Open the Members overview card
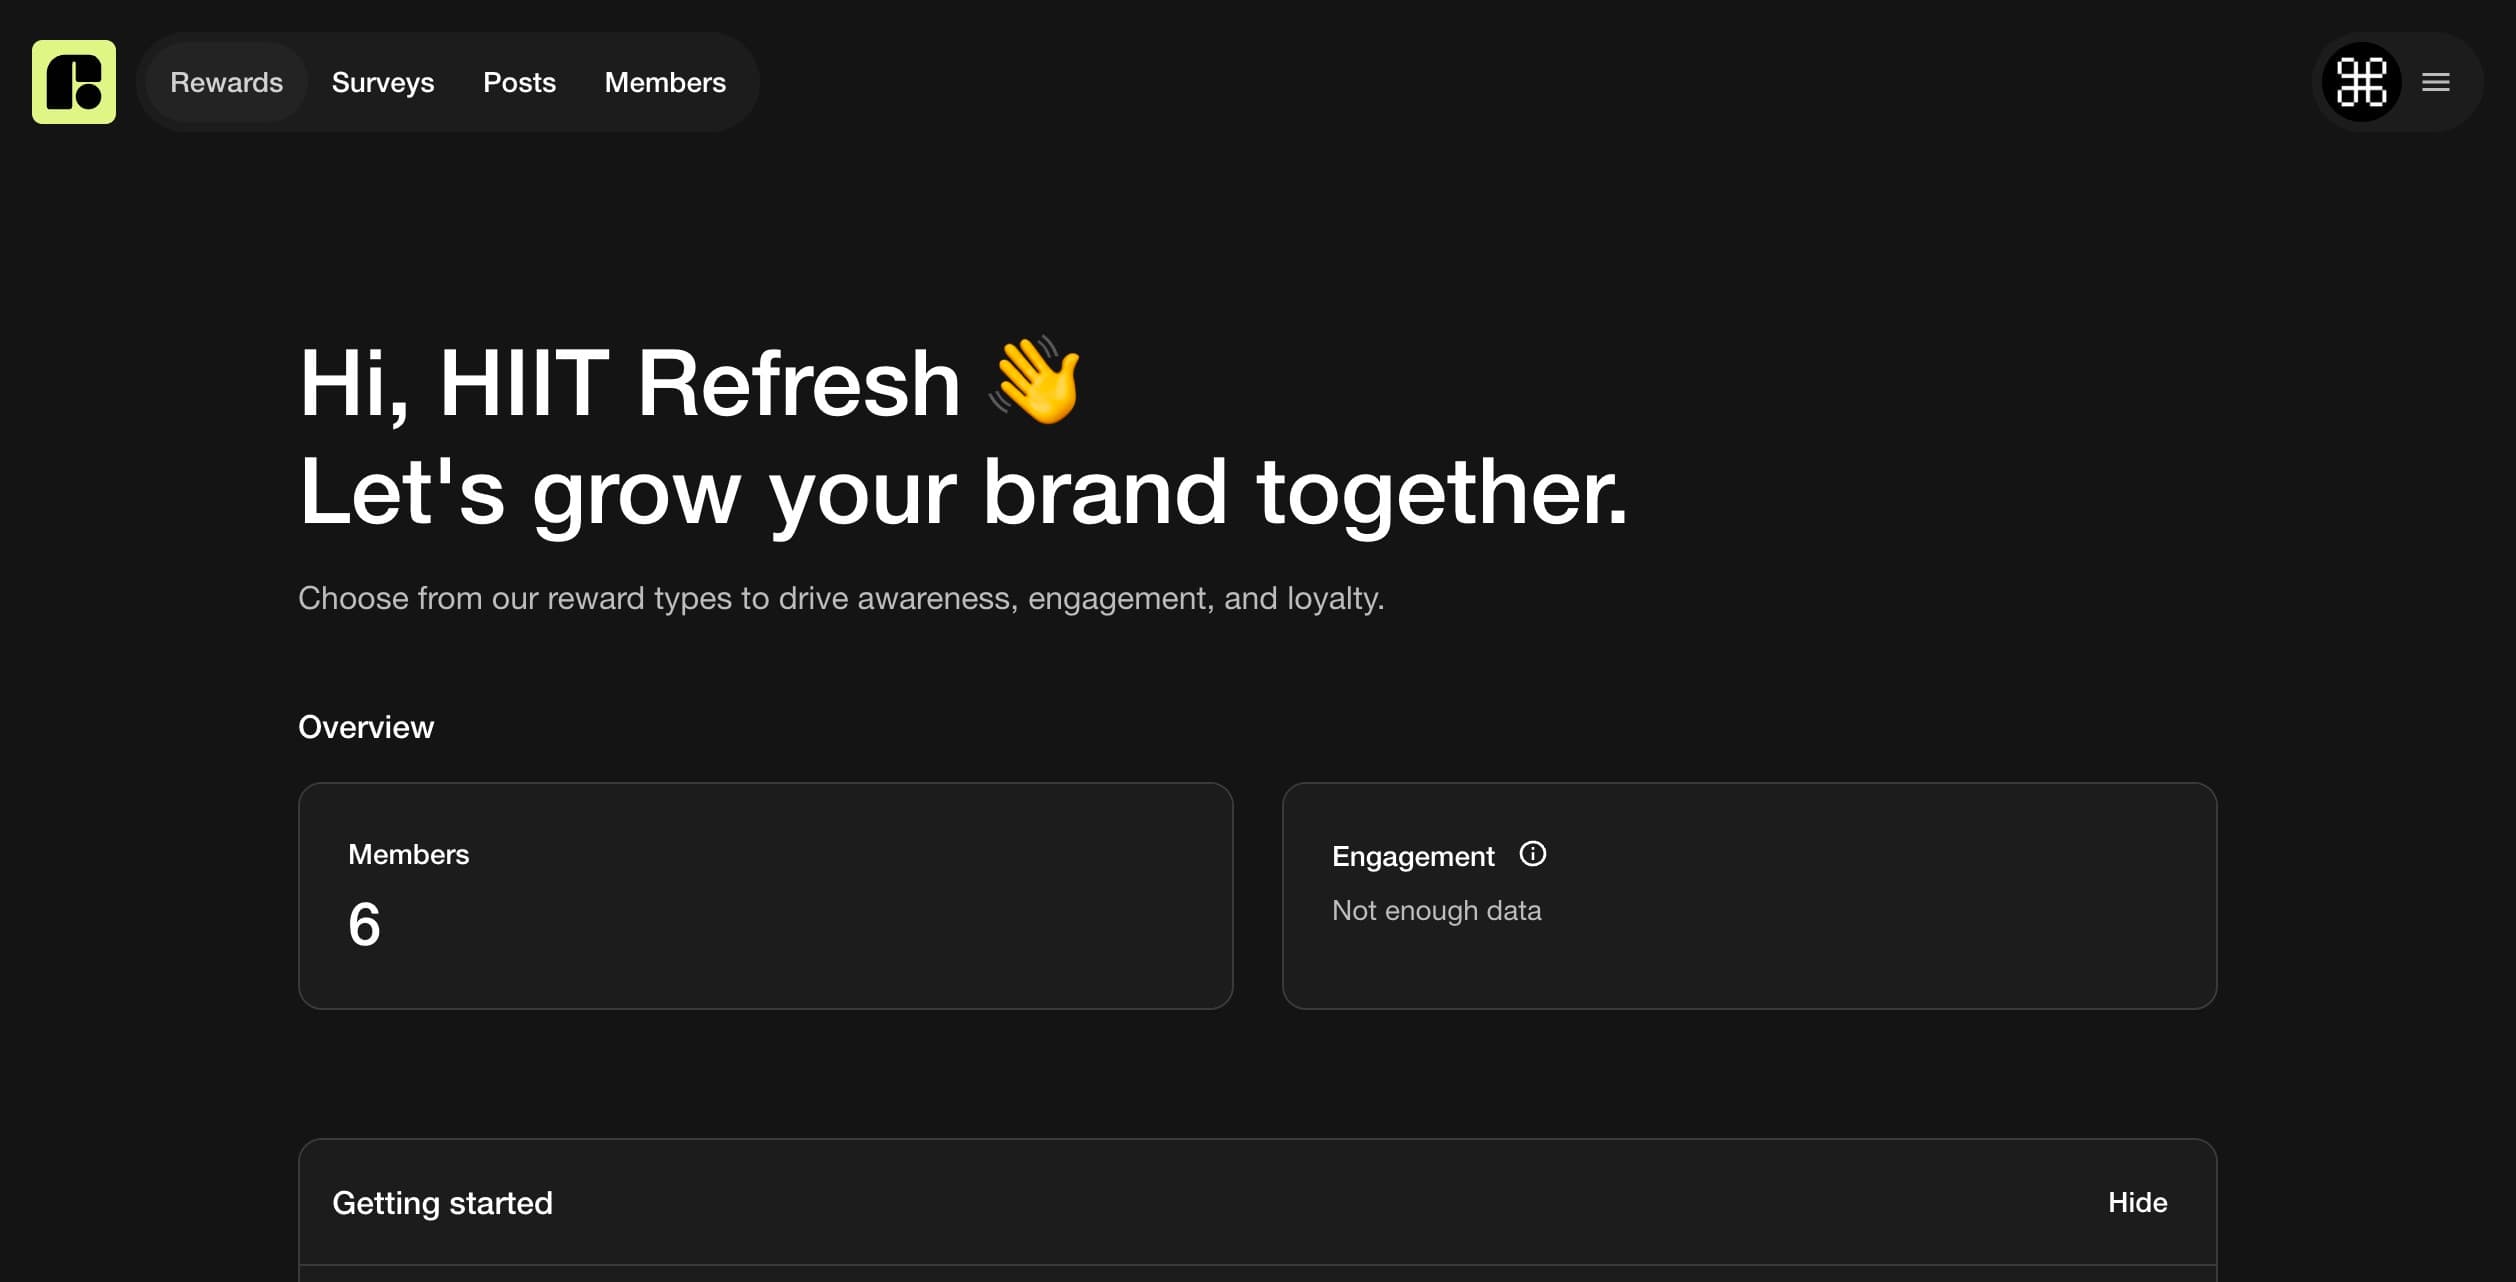 tap(765, 896)
